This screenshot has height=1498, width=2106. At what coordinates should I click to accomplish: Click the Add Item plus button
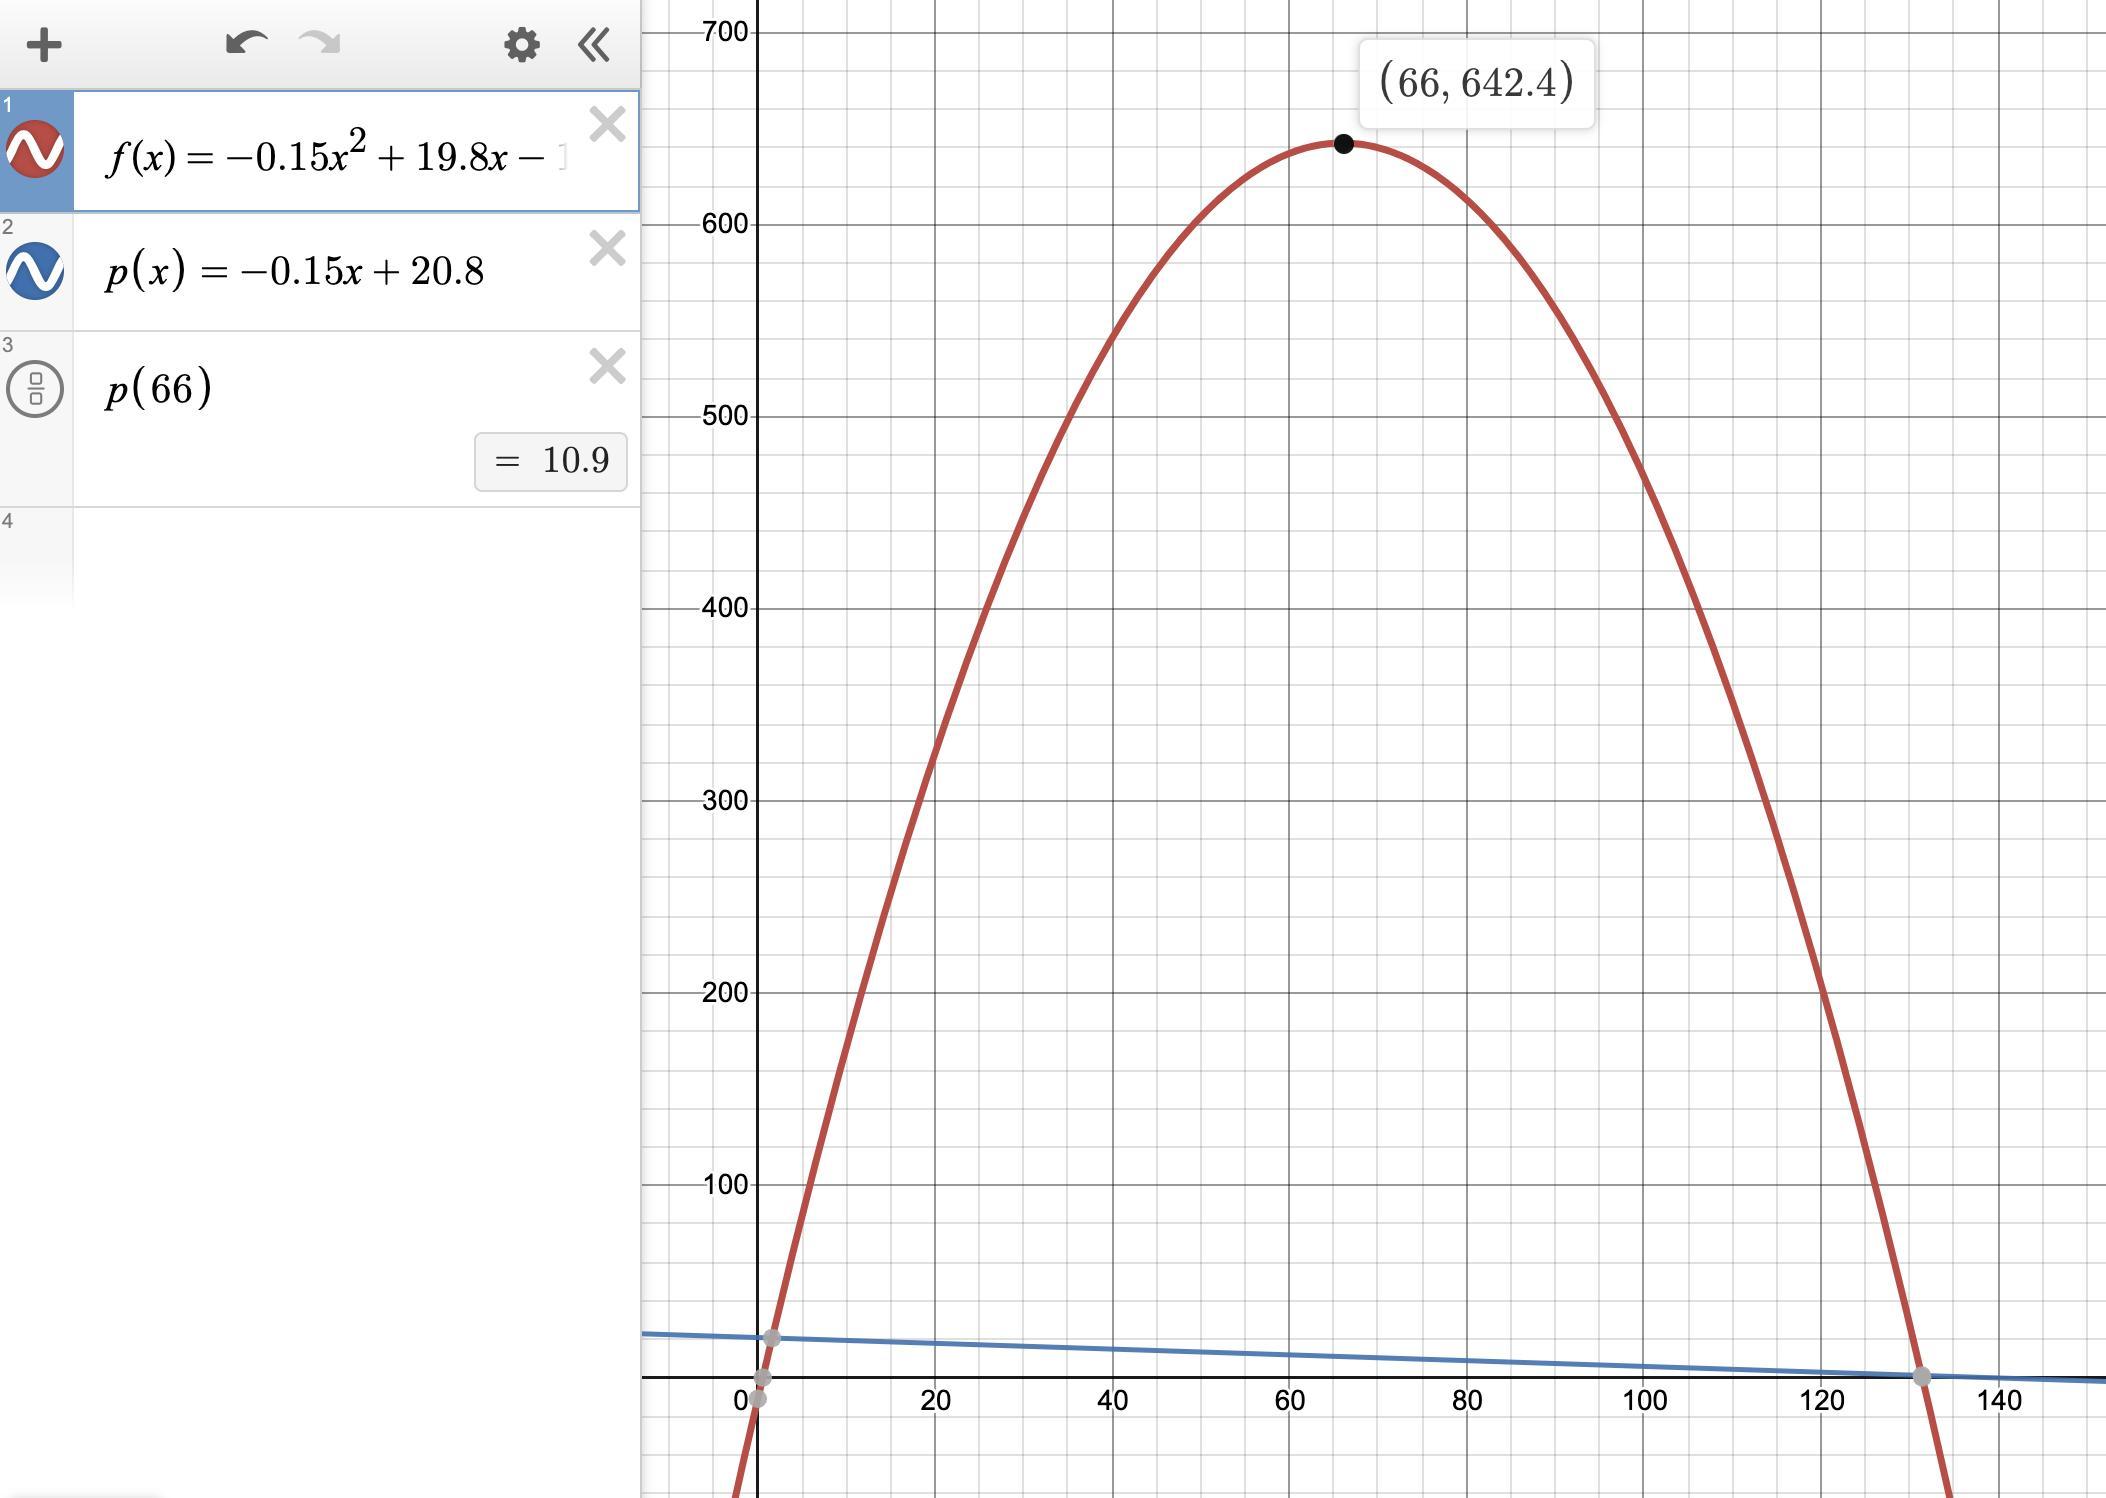[x=44, y=45]
